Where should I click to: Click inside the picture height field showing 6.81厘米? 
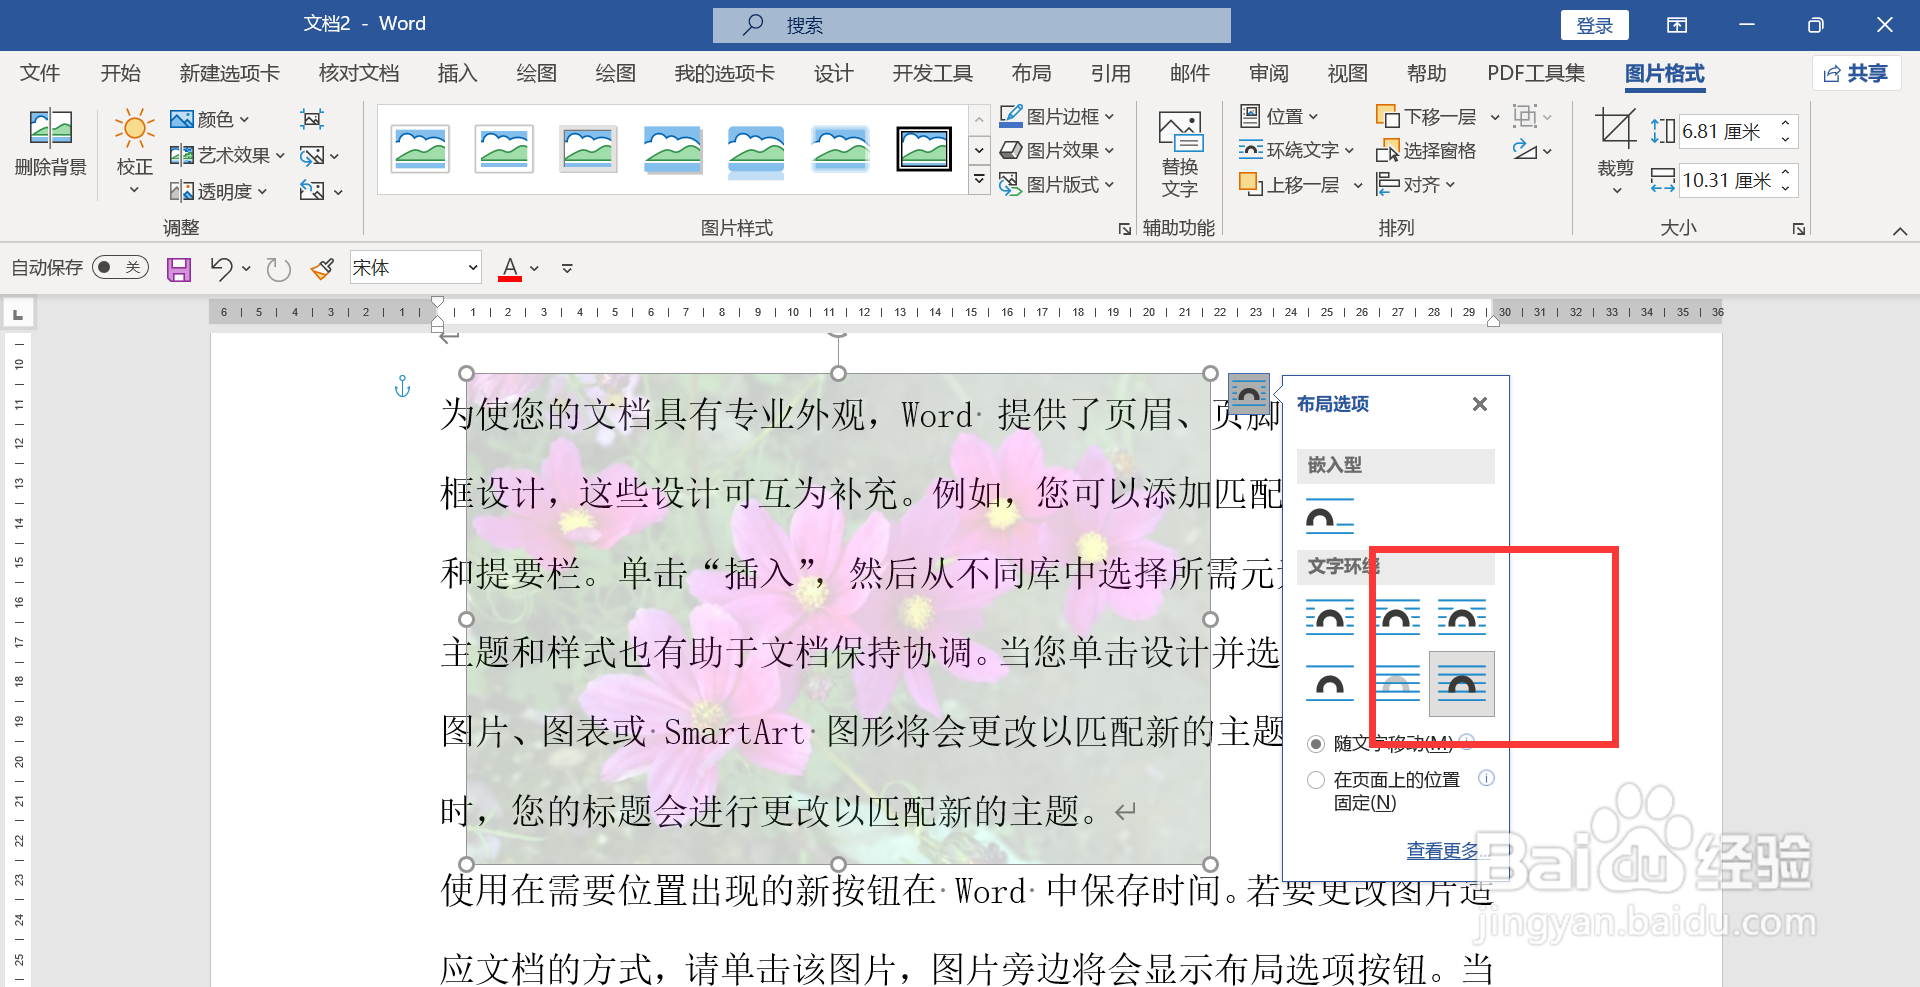pyautogui.click(x=1730, y=130)
